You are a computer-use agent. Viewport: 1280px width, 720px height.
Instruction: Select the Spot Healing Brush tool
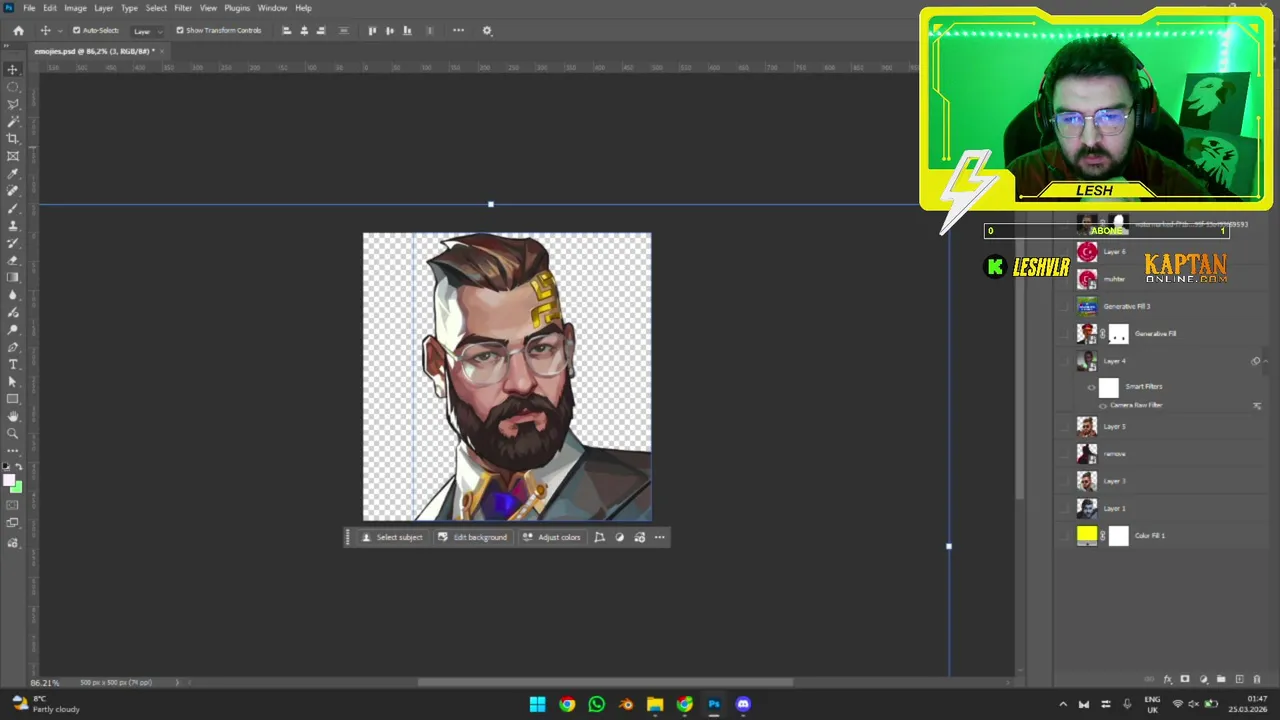(13, 191)
